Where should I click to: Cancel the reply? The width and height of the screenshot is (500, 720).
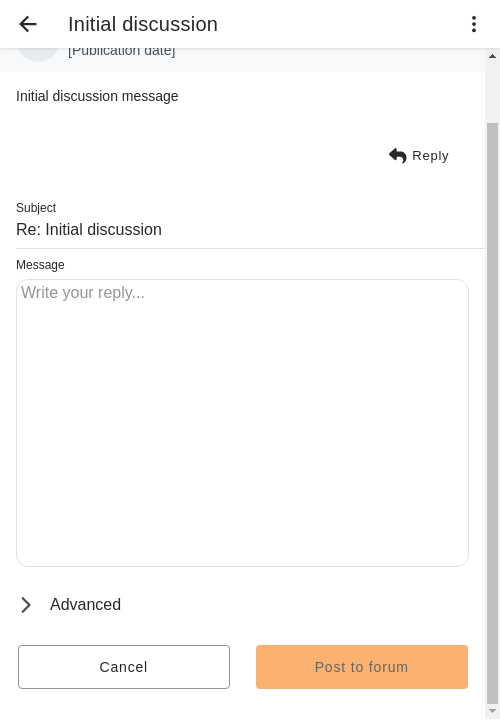coord(124,667)
